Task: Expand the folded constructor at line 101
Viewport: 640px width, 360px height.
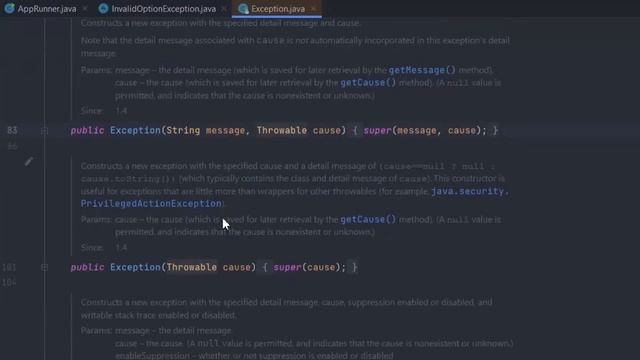Action: click(x=44, y=267)
